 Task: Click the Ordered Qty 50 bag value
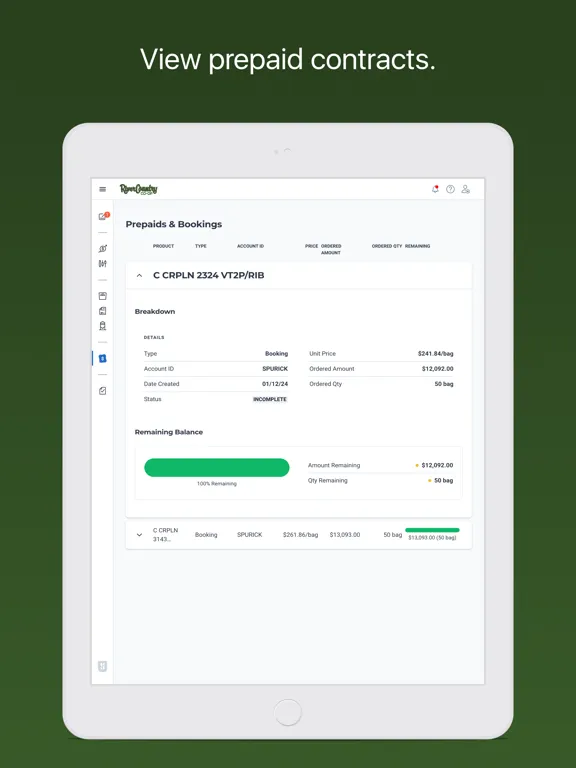coord(444,384)
